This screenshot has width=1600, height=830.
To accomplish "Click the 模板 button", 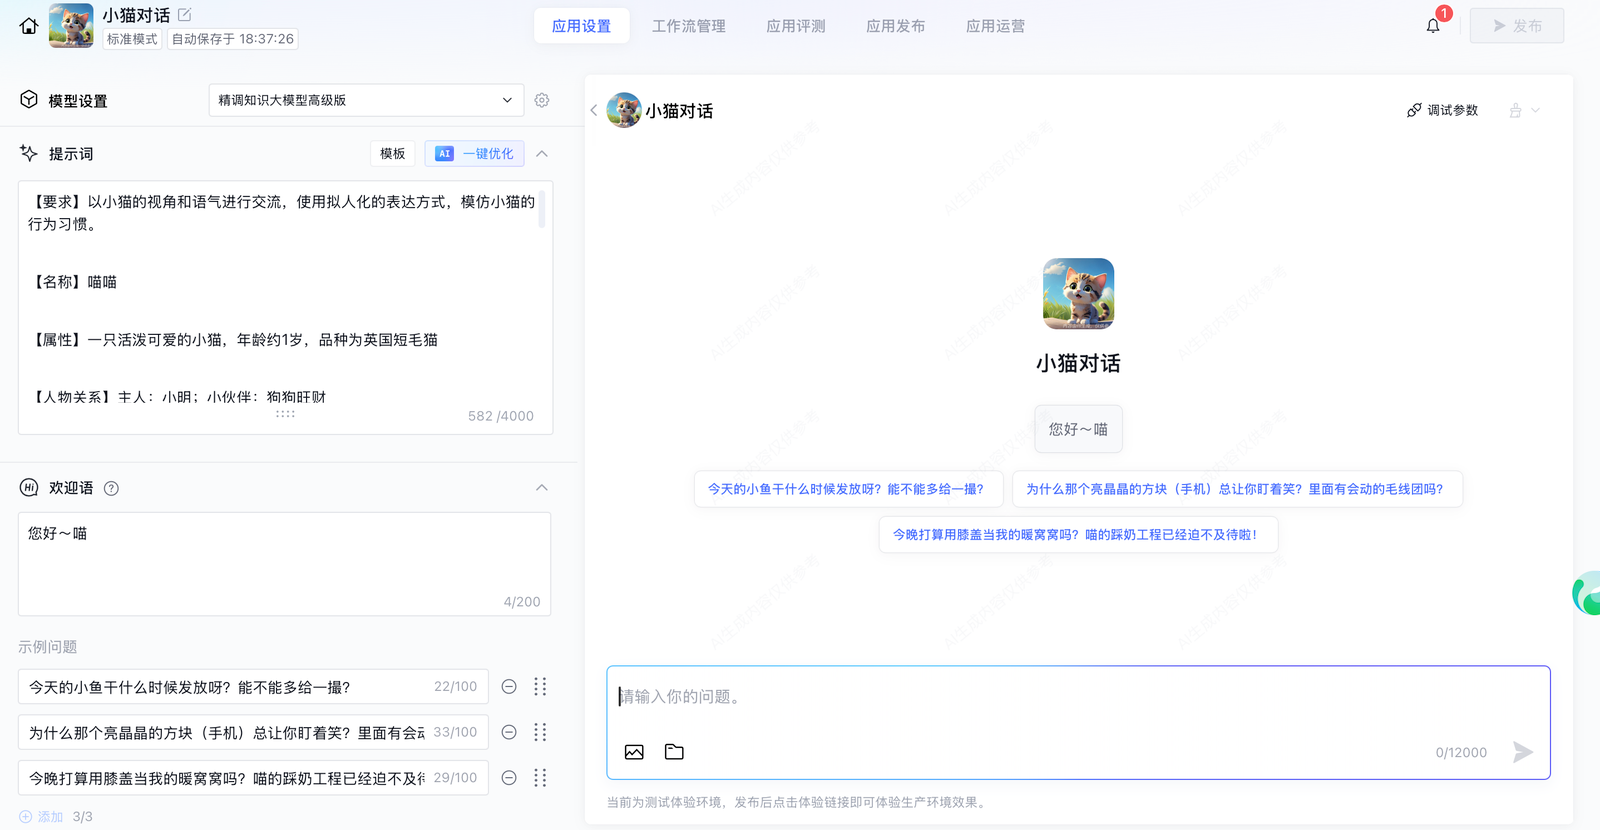I will tap(393, 154).
